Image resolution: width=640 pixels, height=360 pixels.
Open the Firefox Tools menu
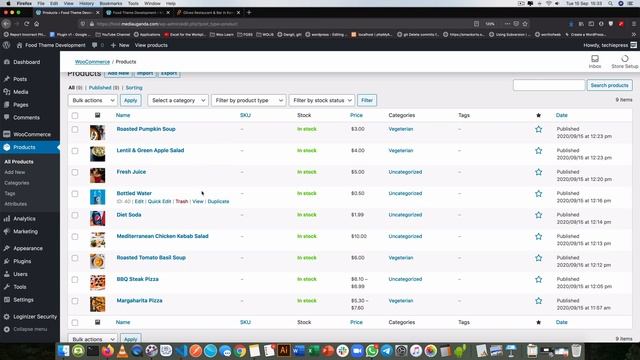pos(133,3)
